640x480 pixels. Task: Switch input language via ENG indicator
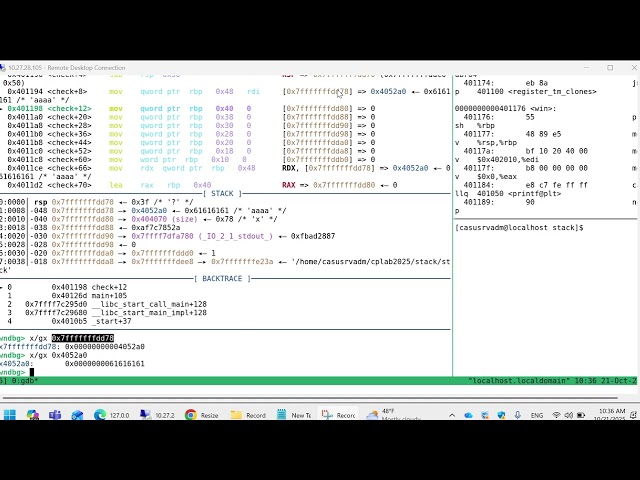click(537, 416)
